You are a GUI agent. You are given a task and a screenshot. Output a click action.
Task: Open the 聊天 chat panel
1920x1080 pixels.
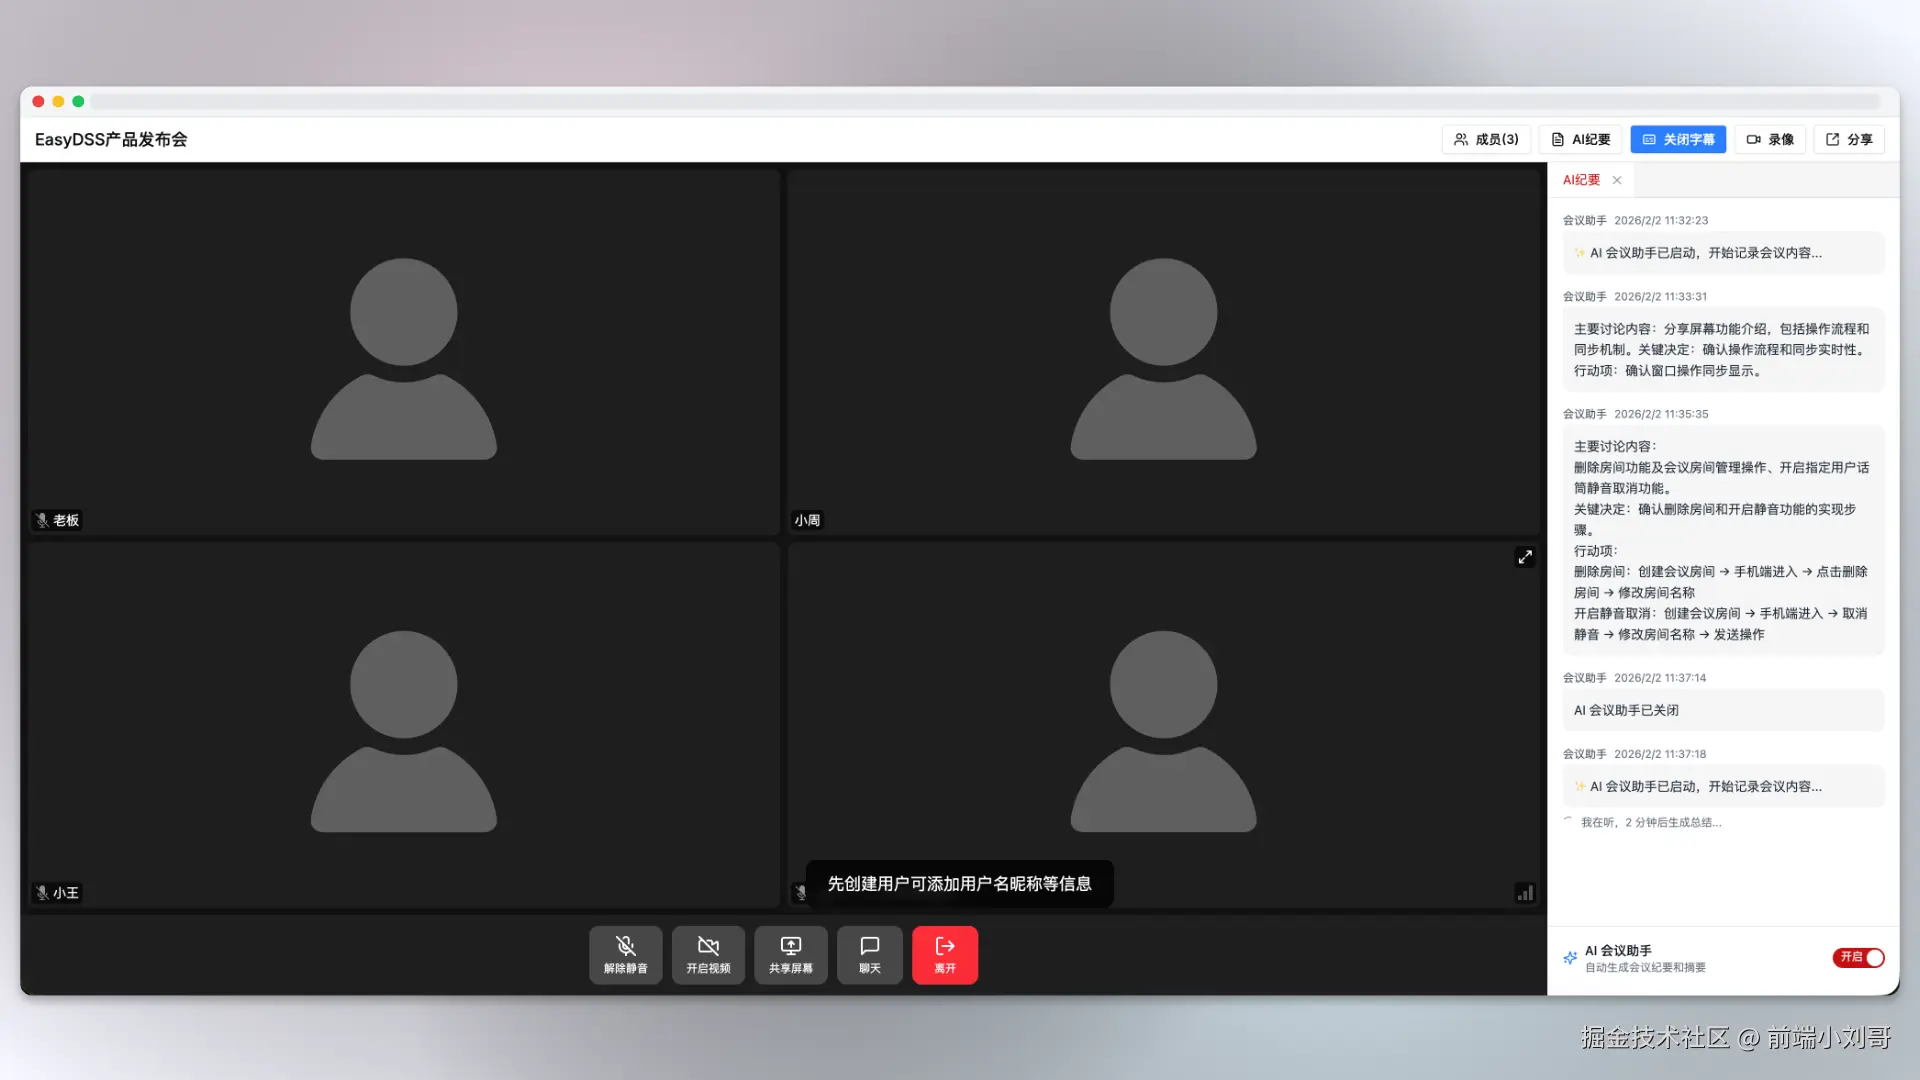tap(869, 955)
